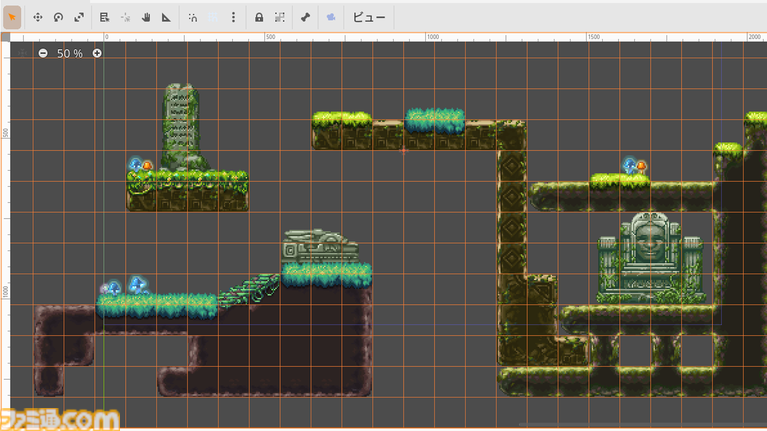
Task: Toggle the camera override icon
Action: pos(331,17)
